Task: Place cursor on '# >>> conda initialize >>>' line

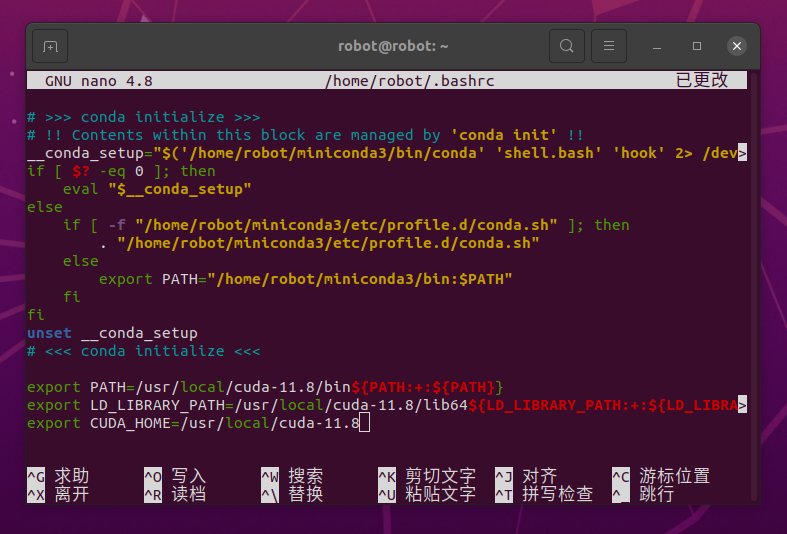Action: click(144, 117)
